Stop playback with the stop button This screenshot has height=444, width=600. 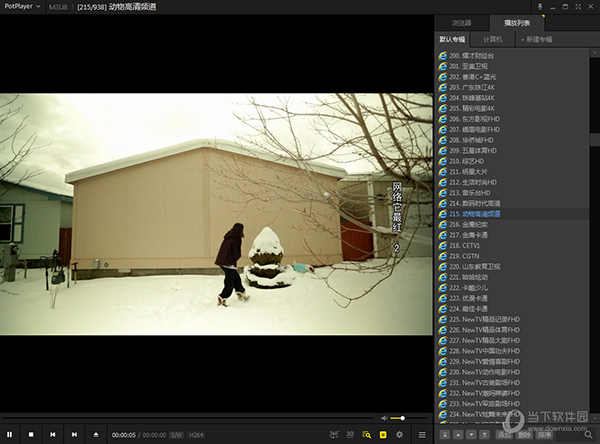31,434
